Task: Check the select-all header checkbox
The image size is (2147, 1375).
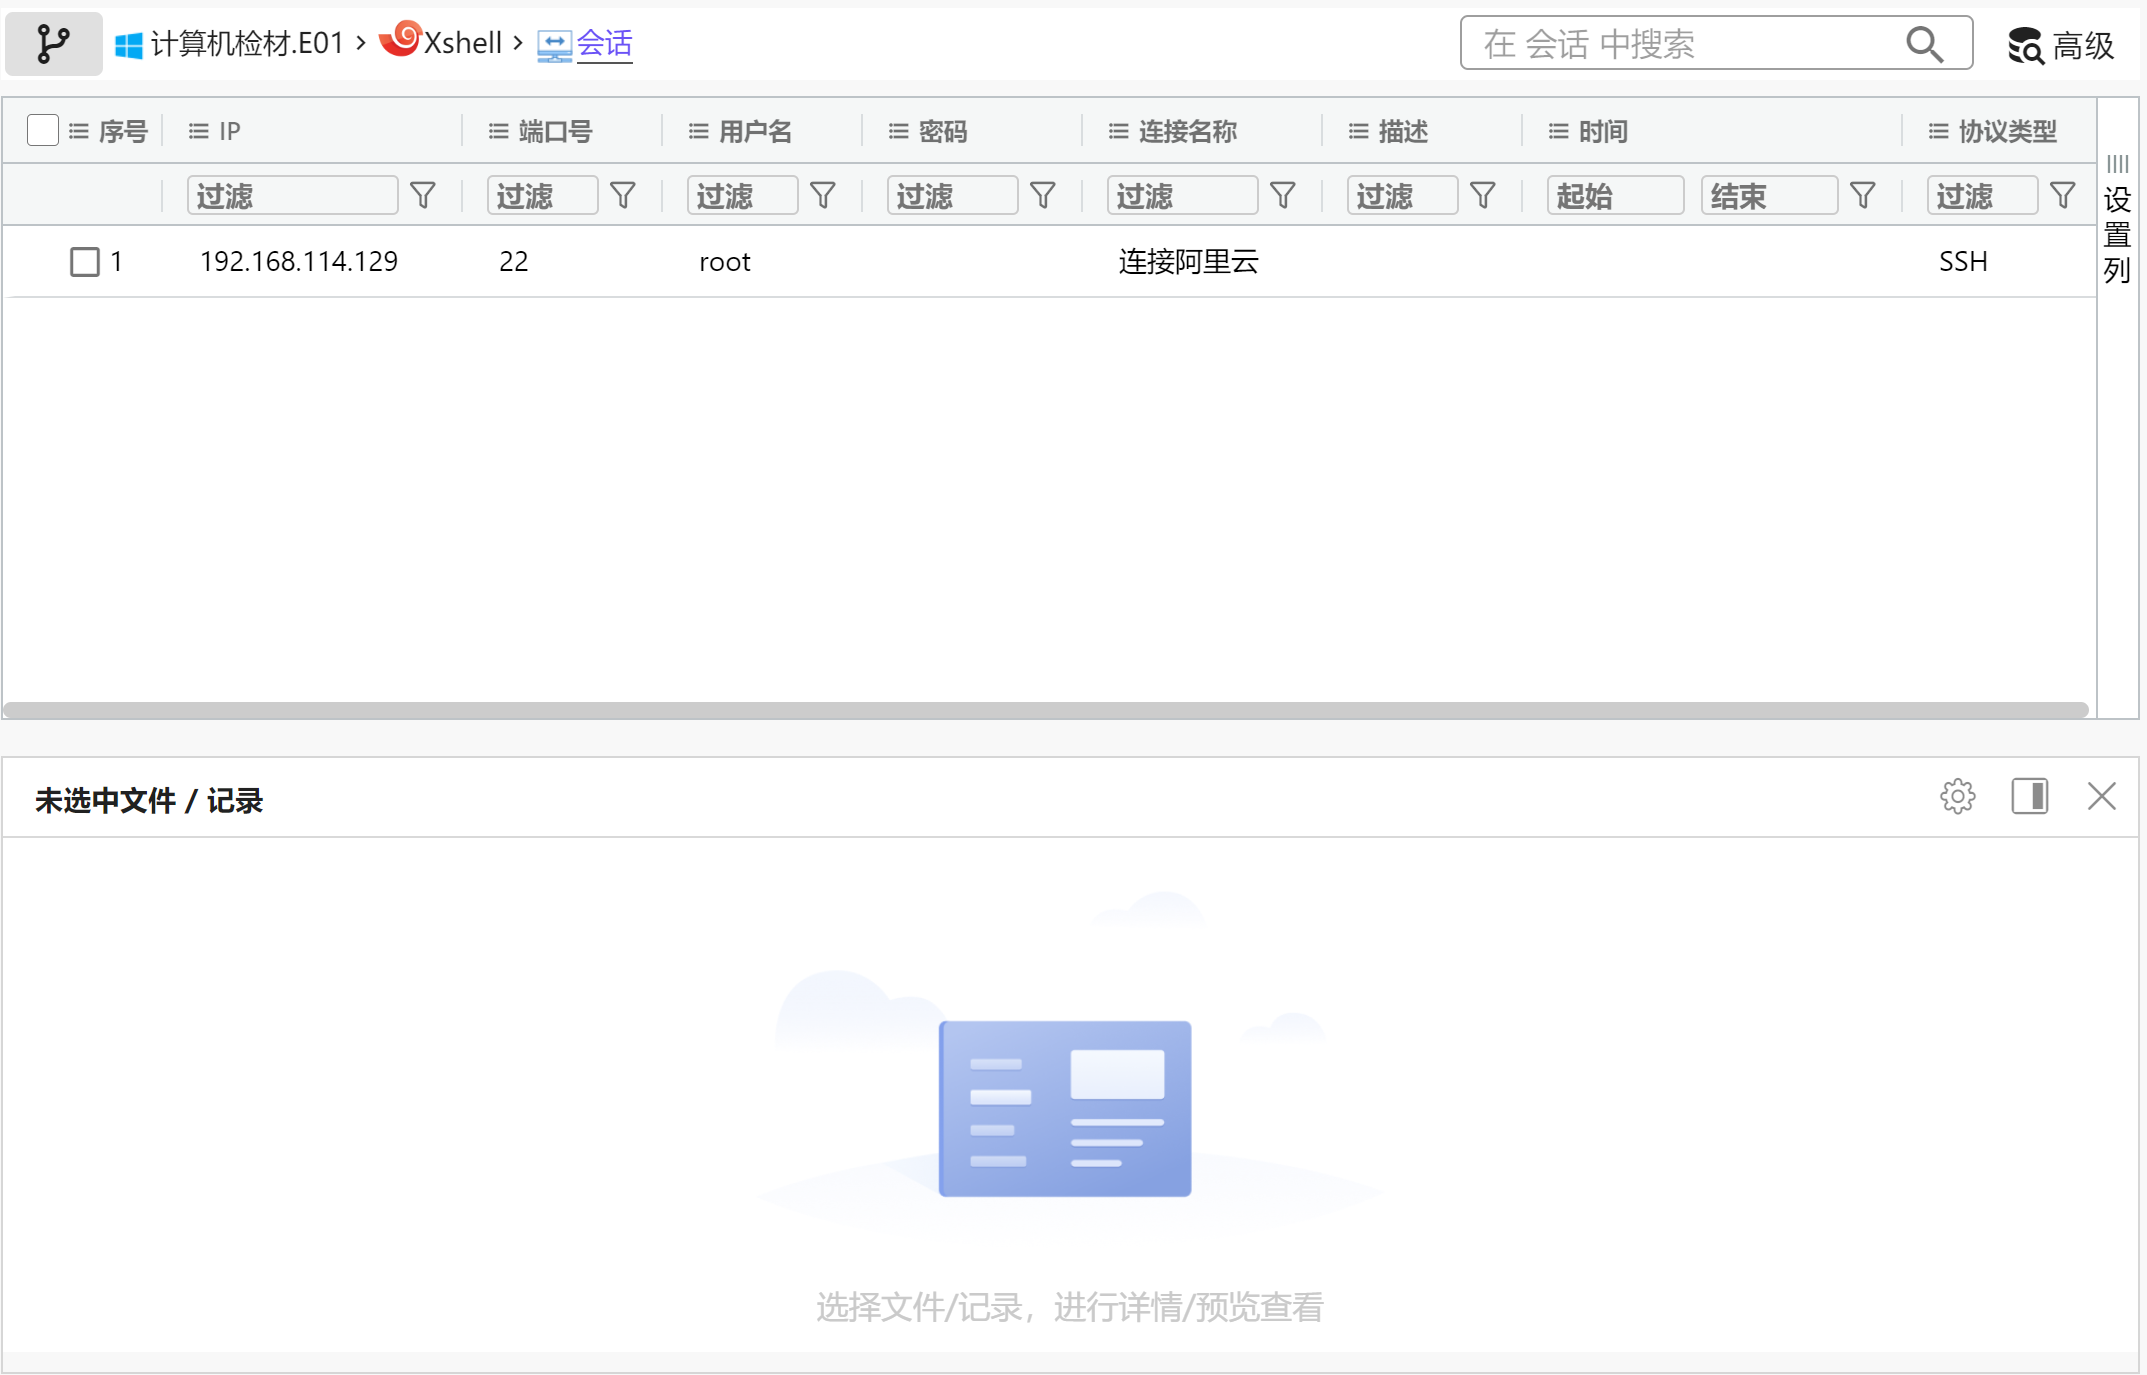Action: click(43, 131)
